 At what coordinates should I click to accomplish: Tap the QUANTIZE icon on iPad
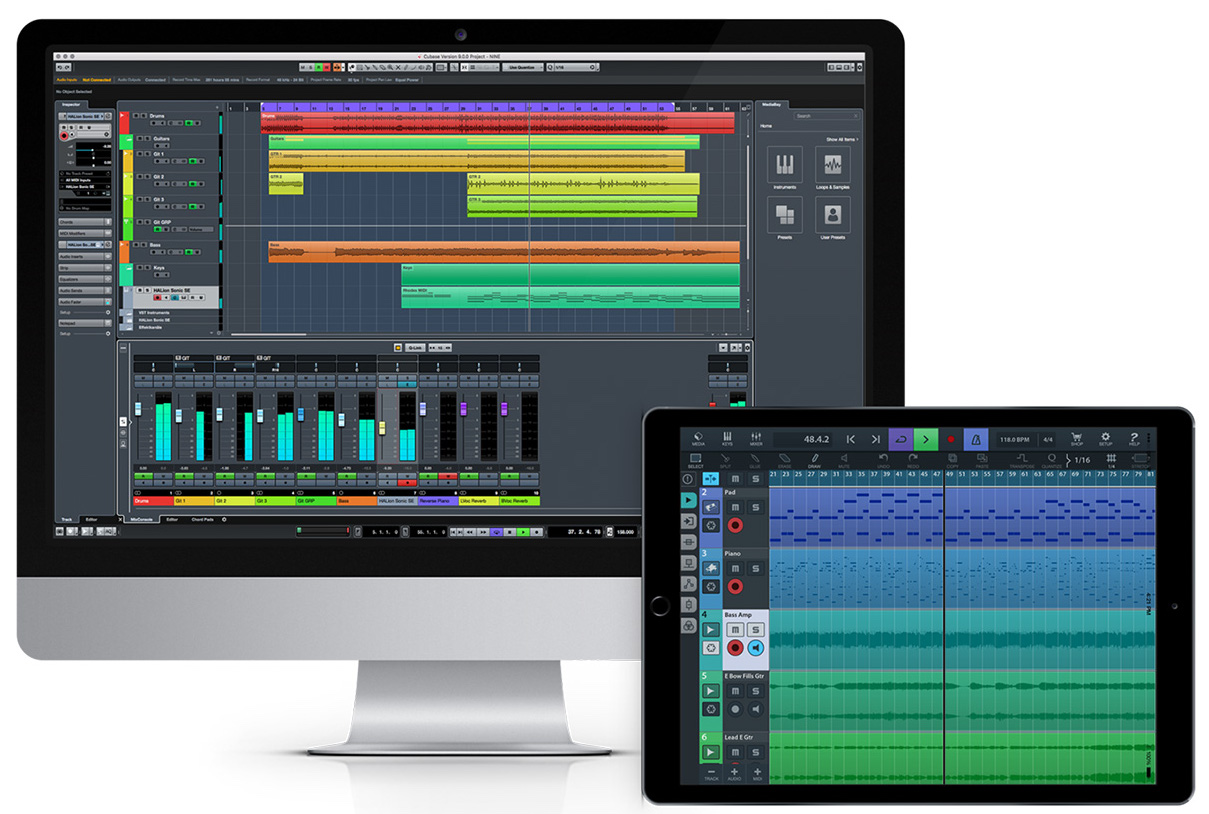tap(1052, 461)
